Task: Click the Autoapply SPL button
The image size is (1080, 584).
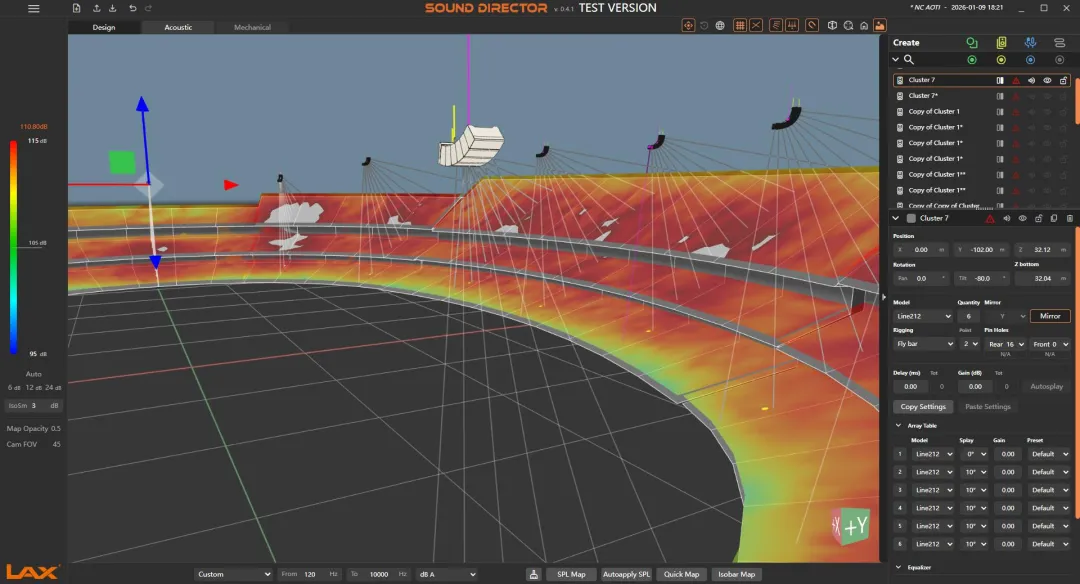Action: 626,574
